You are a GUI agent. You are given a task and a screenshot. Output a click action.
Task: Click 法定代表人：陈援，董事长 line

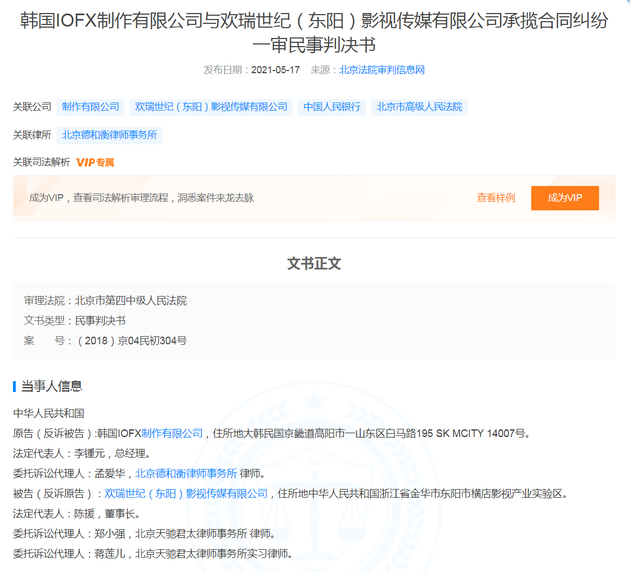click(77, 513)
